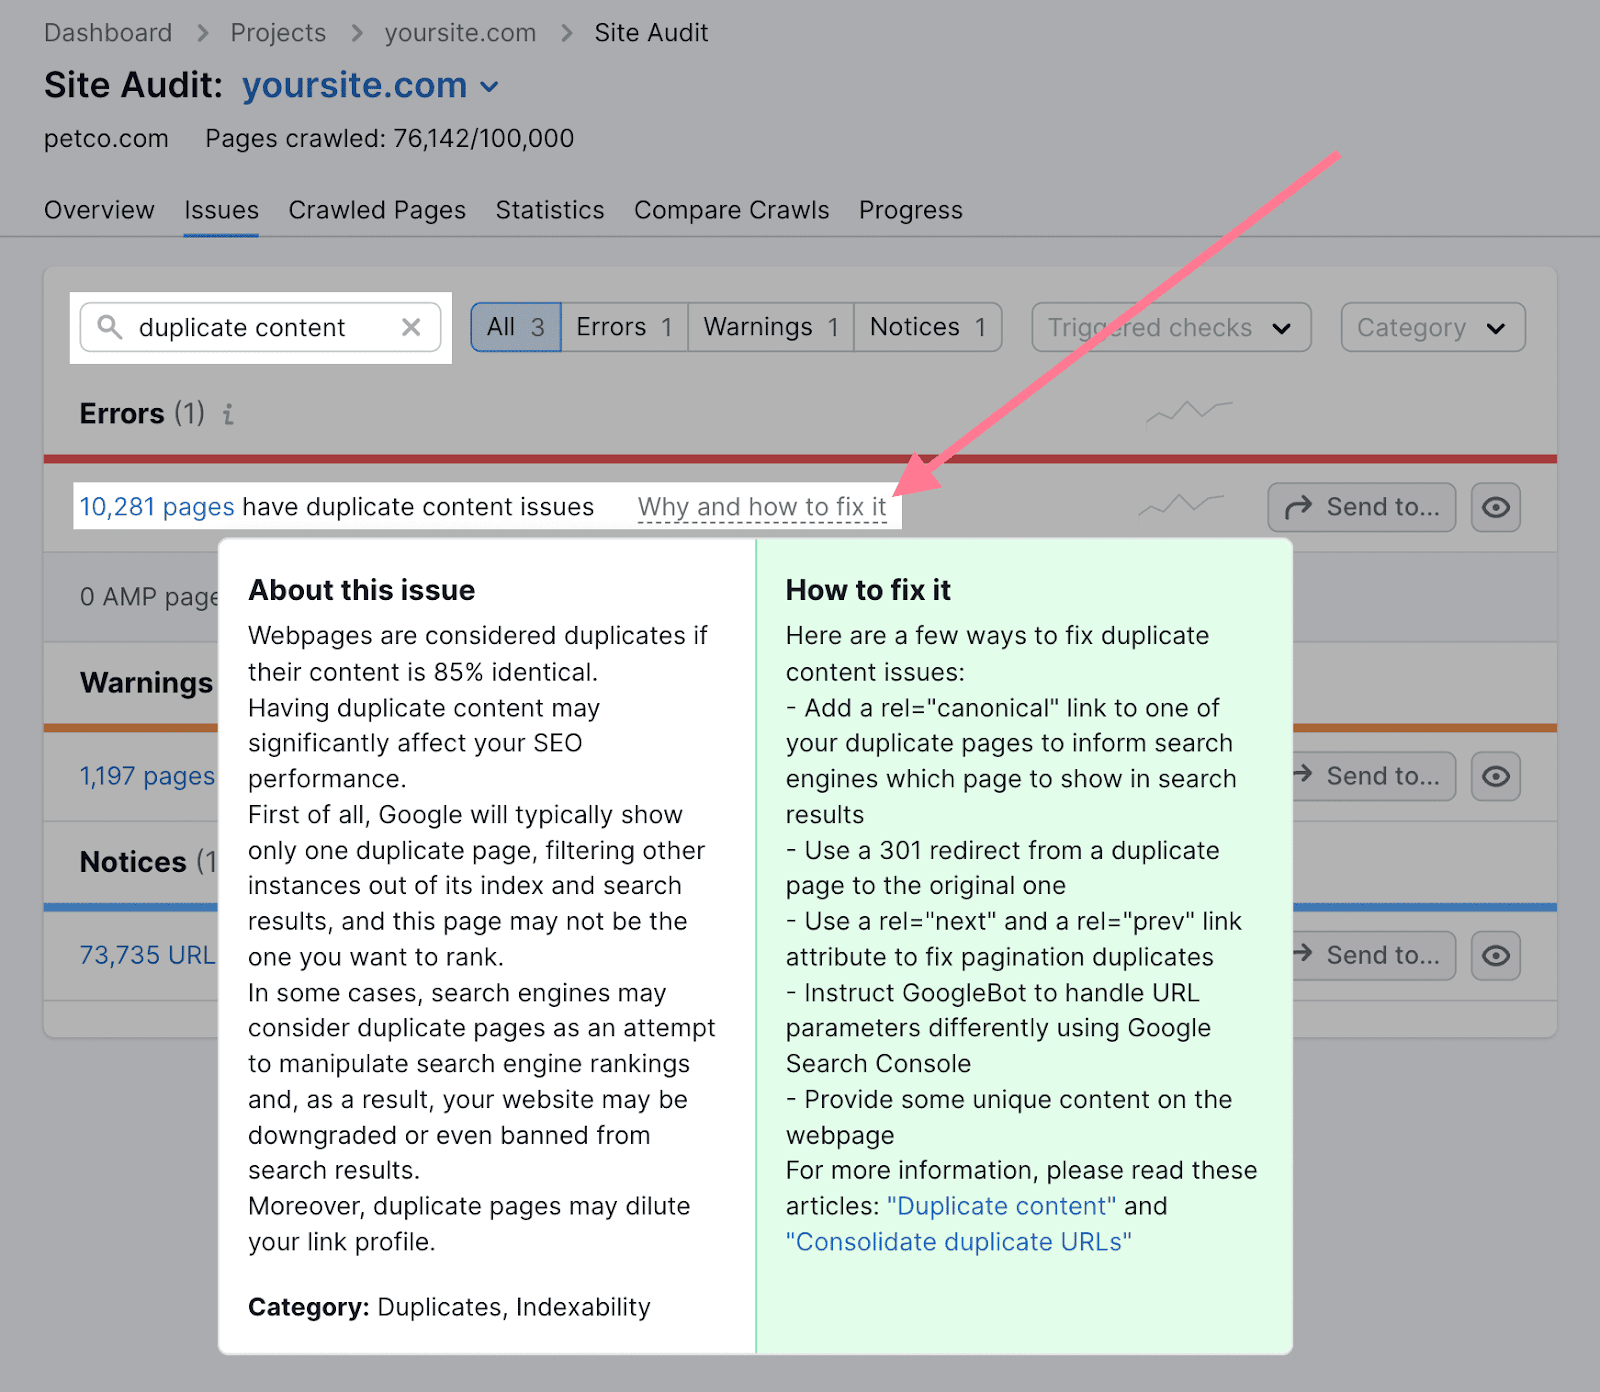The image size is (1600, 1392).
Task: Expand the yoursite.com project selector
Action: (489, 86)
